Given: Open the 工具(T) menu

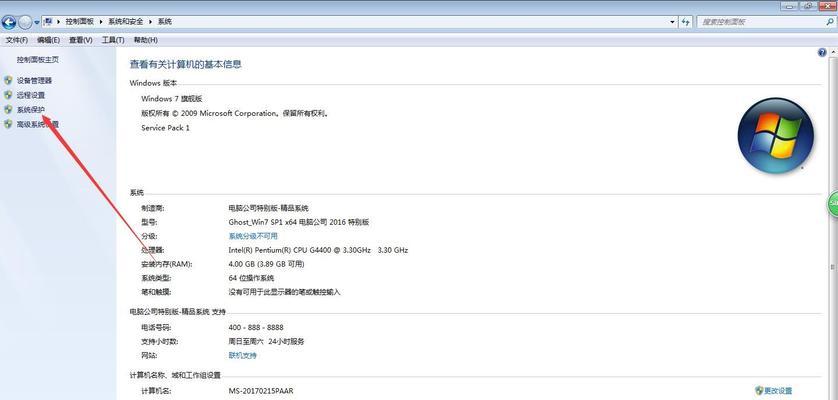Looking at the screenshot, I should [113, 40].
